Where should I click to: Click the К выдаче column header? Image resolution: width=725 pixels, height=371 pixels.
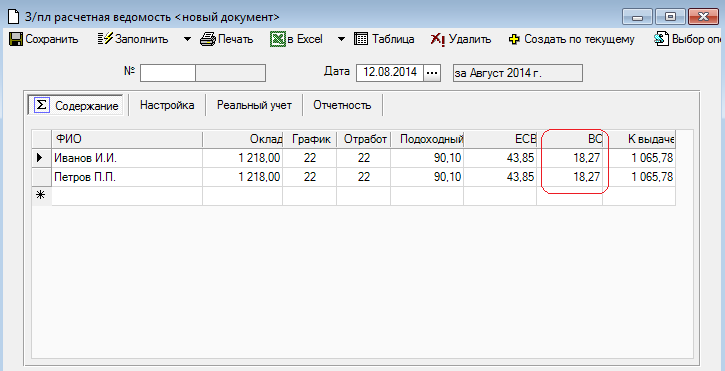pyautogui.click(x=639, y=139)
